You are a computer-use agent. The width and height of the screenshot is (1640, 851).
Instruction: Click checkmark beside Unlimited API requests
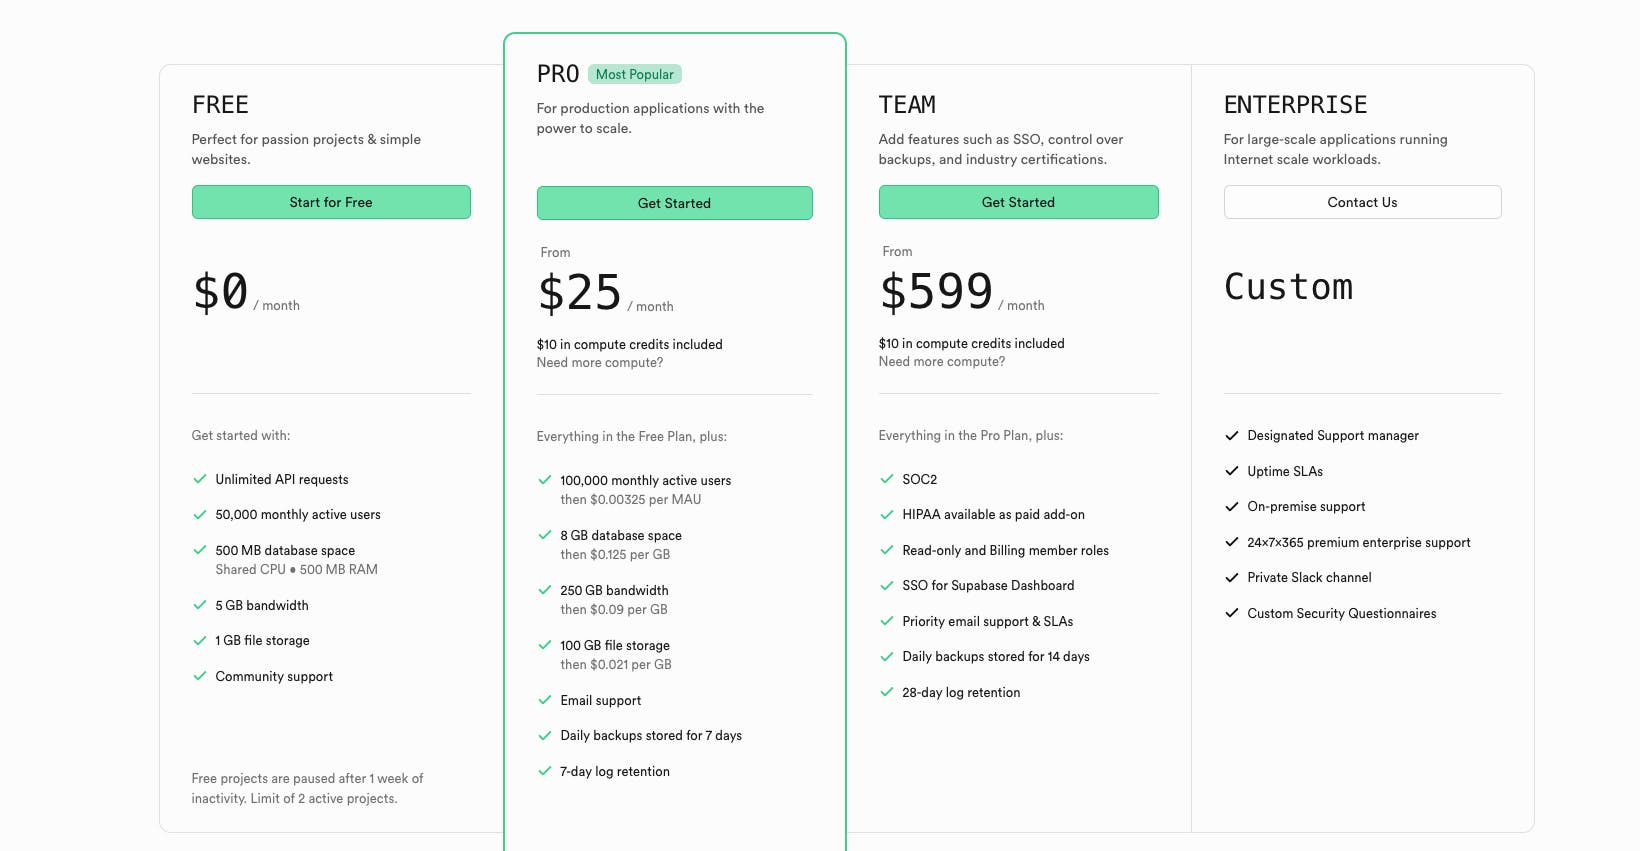coord(200,479)
